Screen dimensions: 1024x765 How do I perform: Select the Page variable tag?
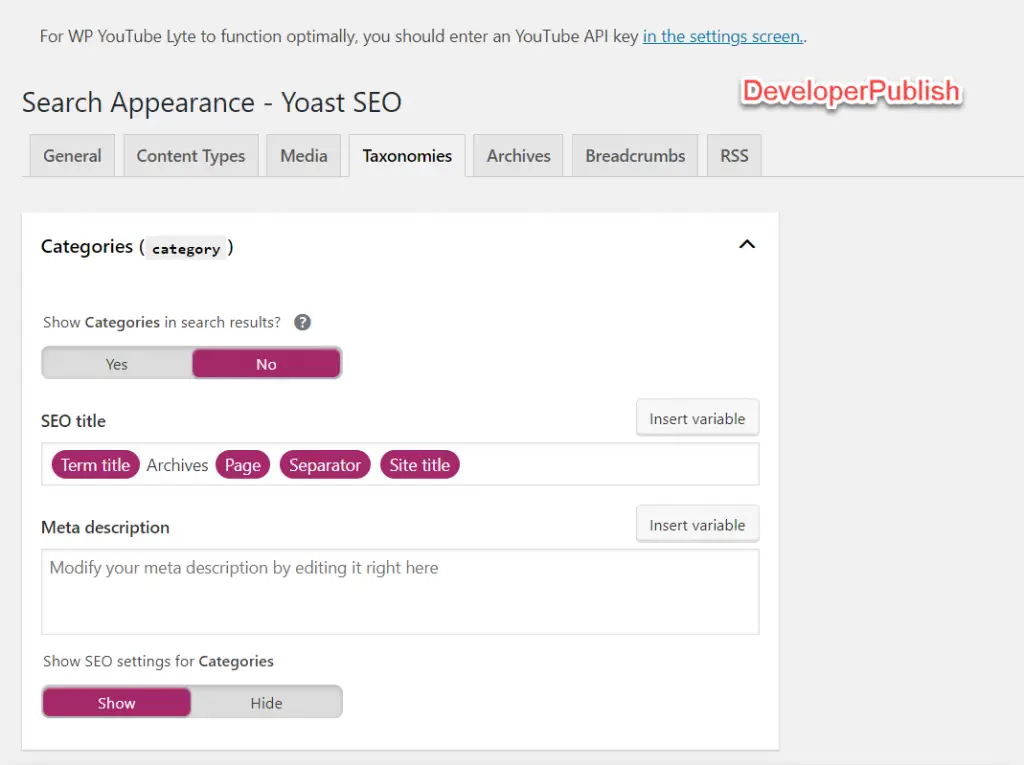pyautogui.click(x=243, y=464)
